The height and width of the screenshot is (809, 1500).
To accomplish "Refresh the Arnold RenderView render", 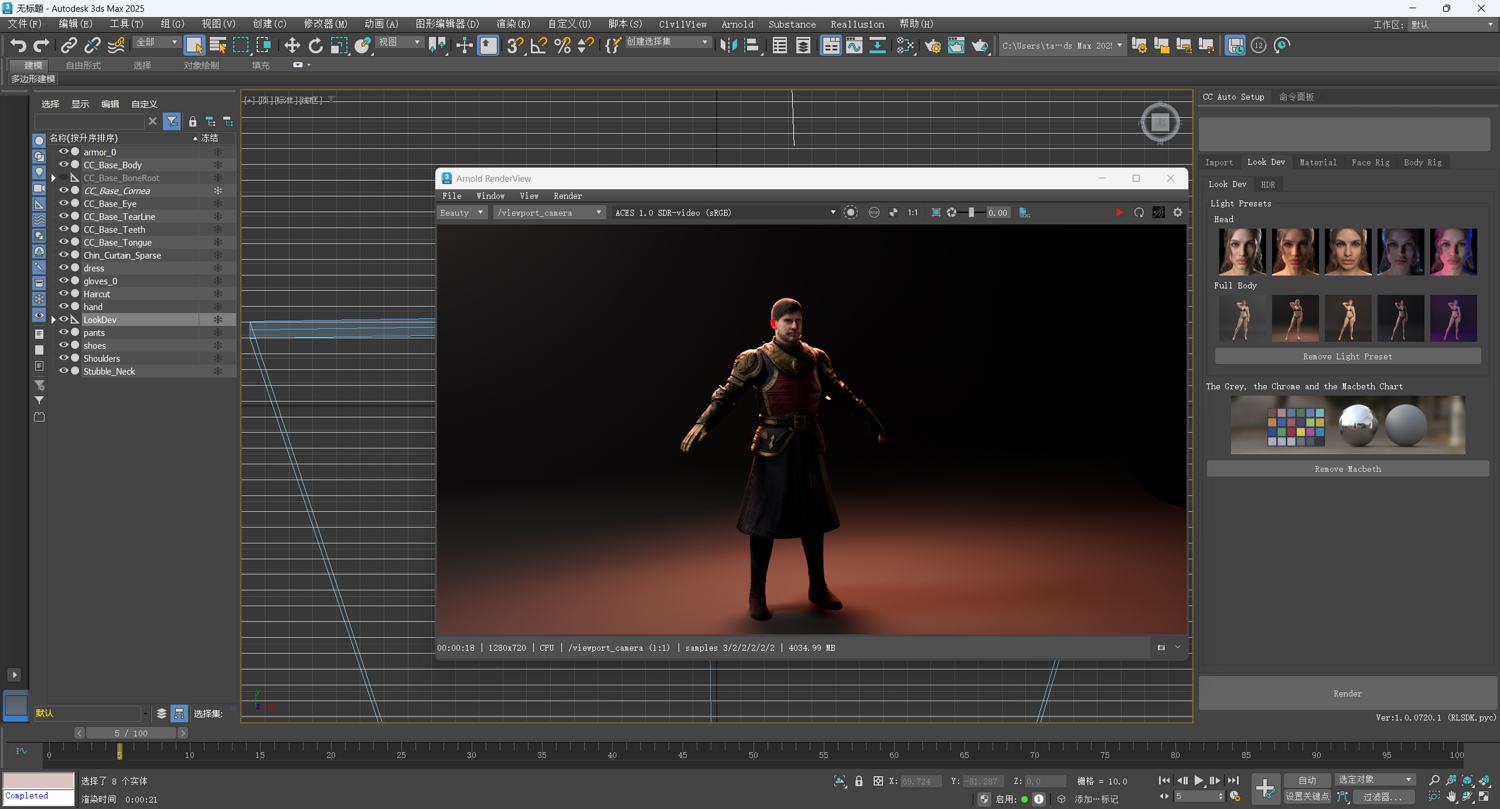I will [1139, 213].
